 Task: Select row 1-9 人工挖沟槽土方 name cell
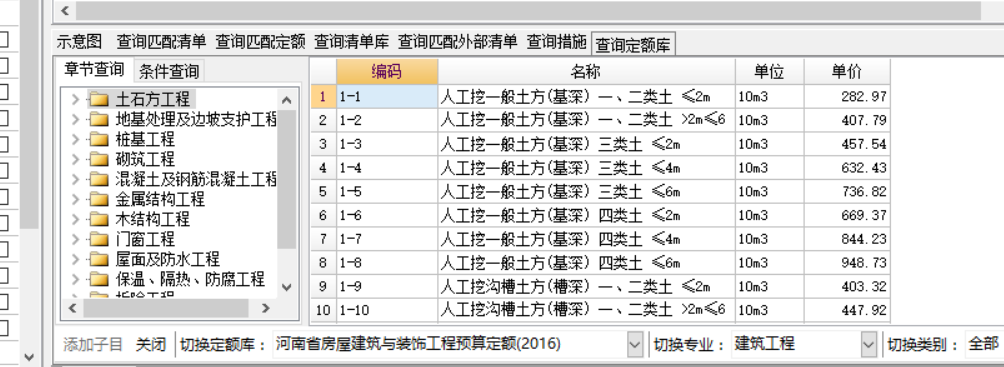587,286
